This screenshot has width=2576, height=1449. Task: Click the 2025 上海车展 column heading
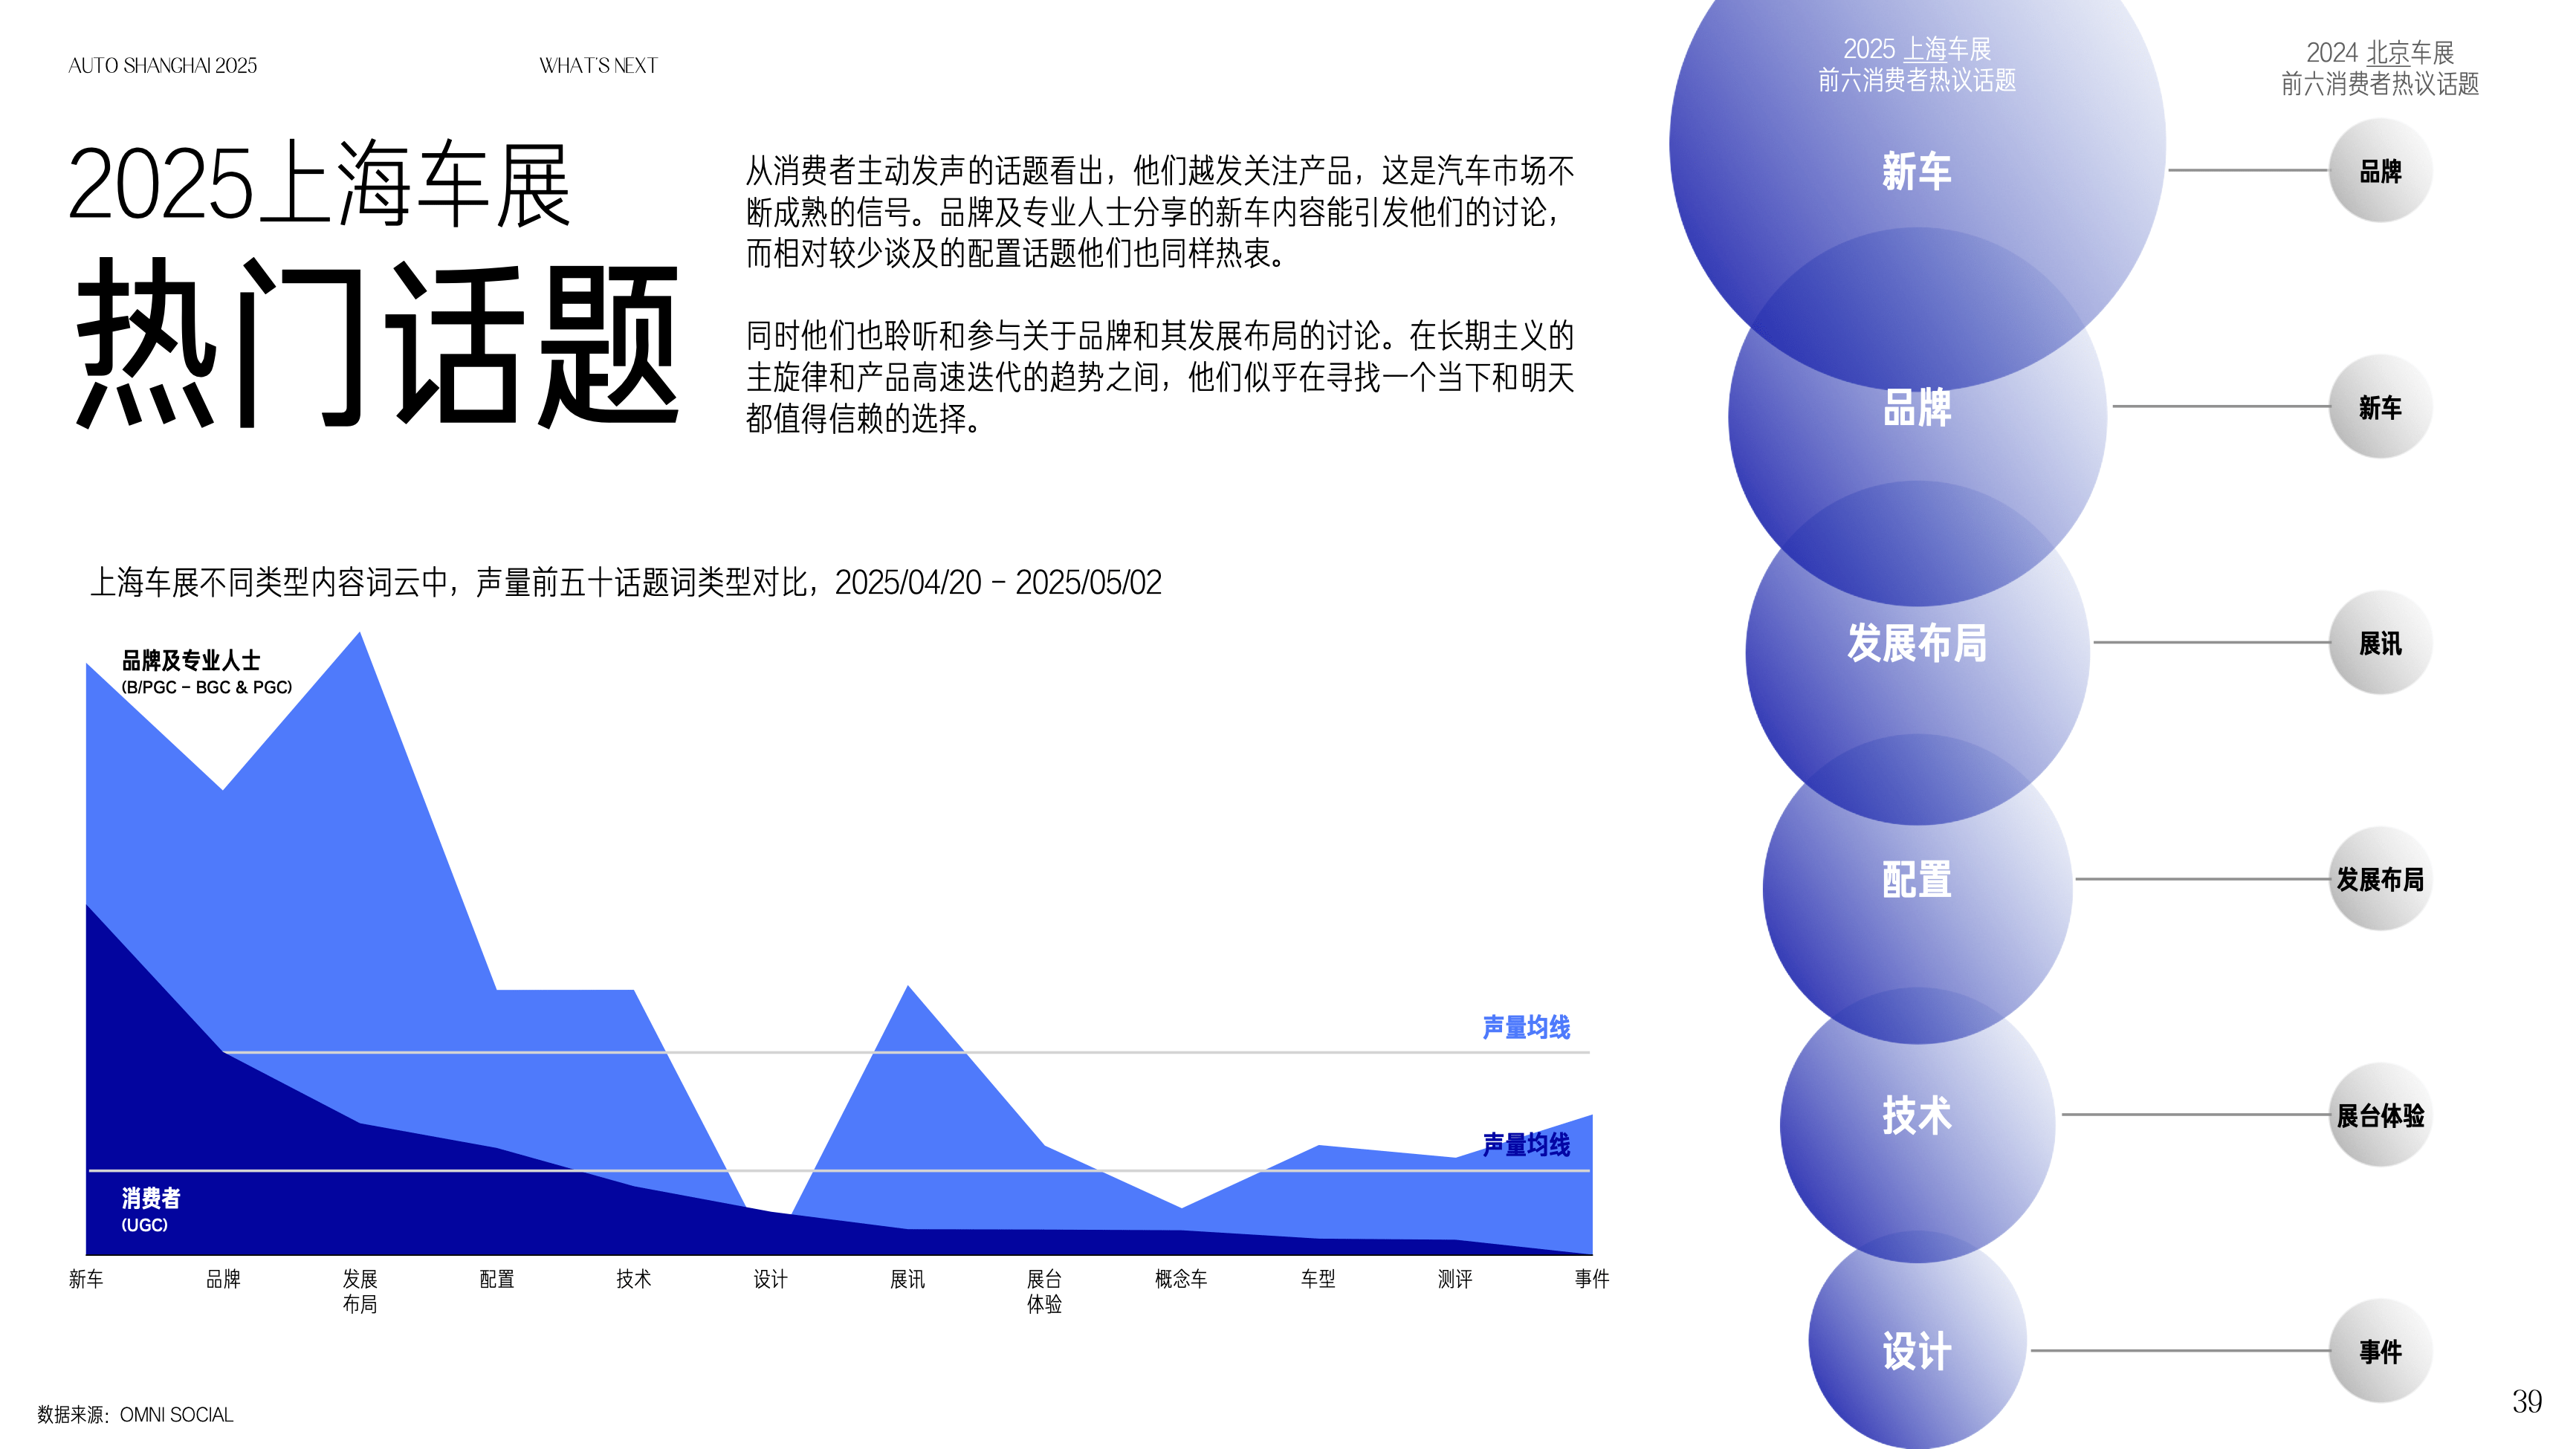pos(1917,65)
